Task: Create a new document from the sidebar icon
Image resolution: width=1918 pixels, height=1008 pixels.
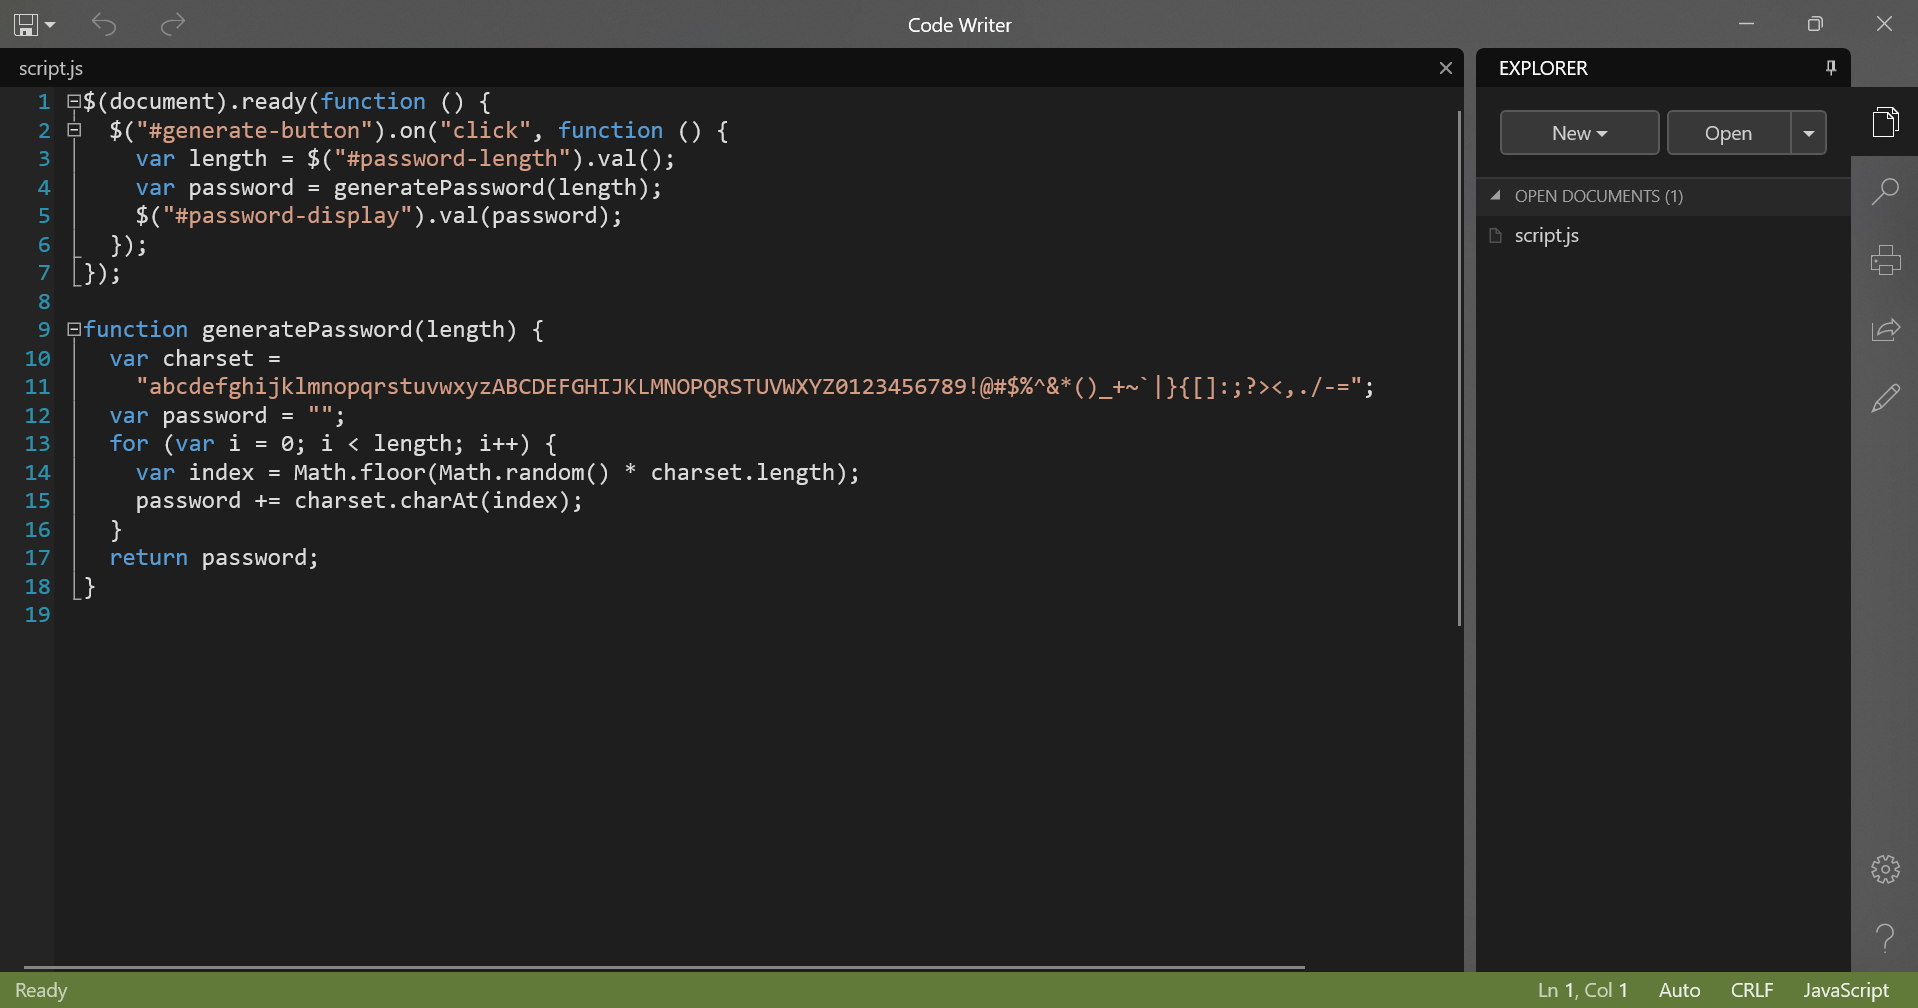Action: 1886,121
